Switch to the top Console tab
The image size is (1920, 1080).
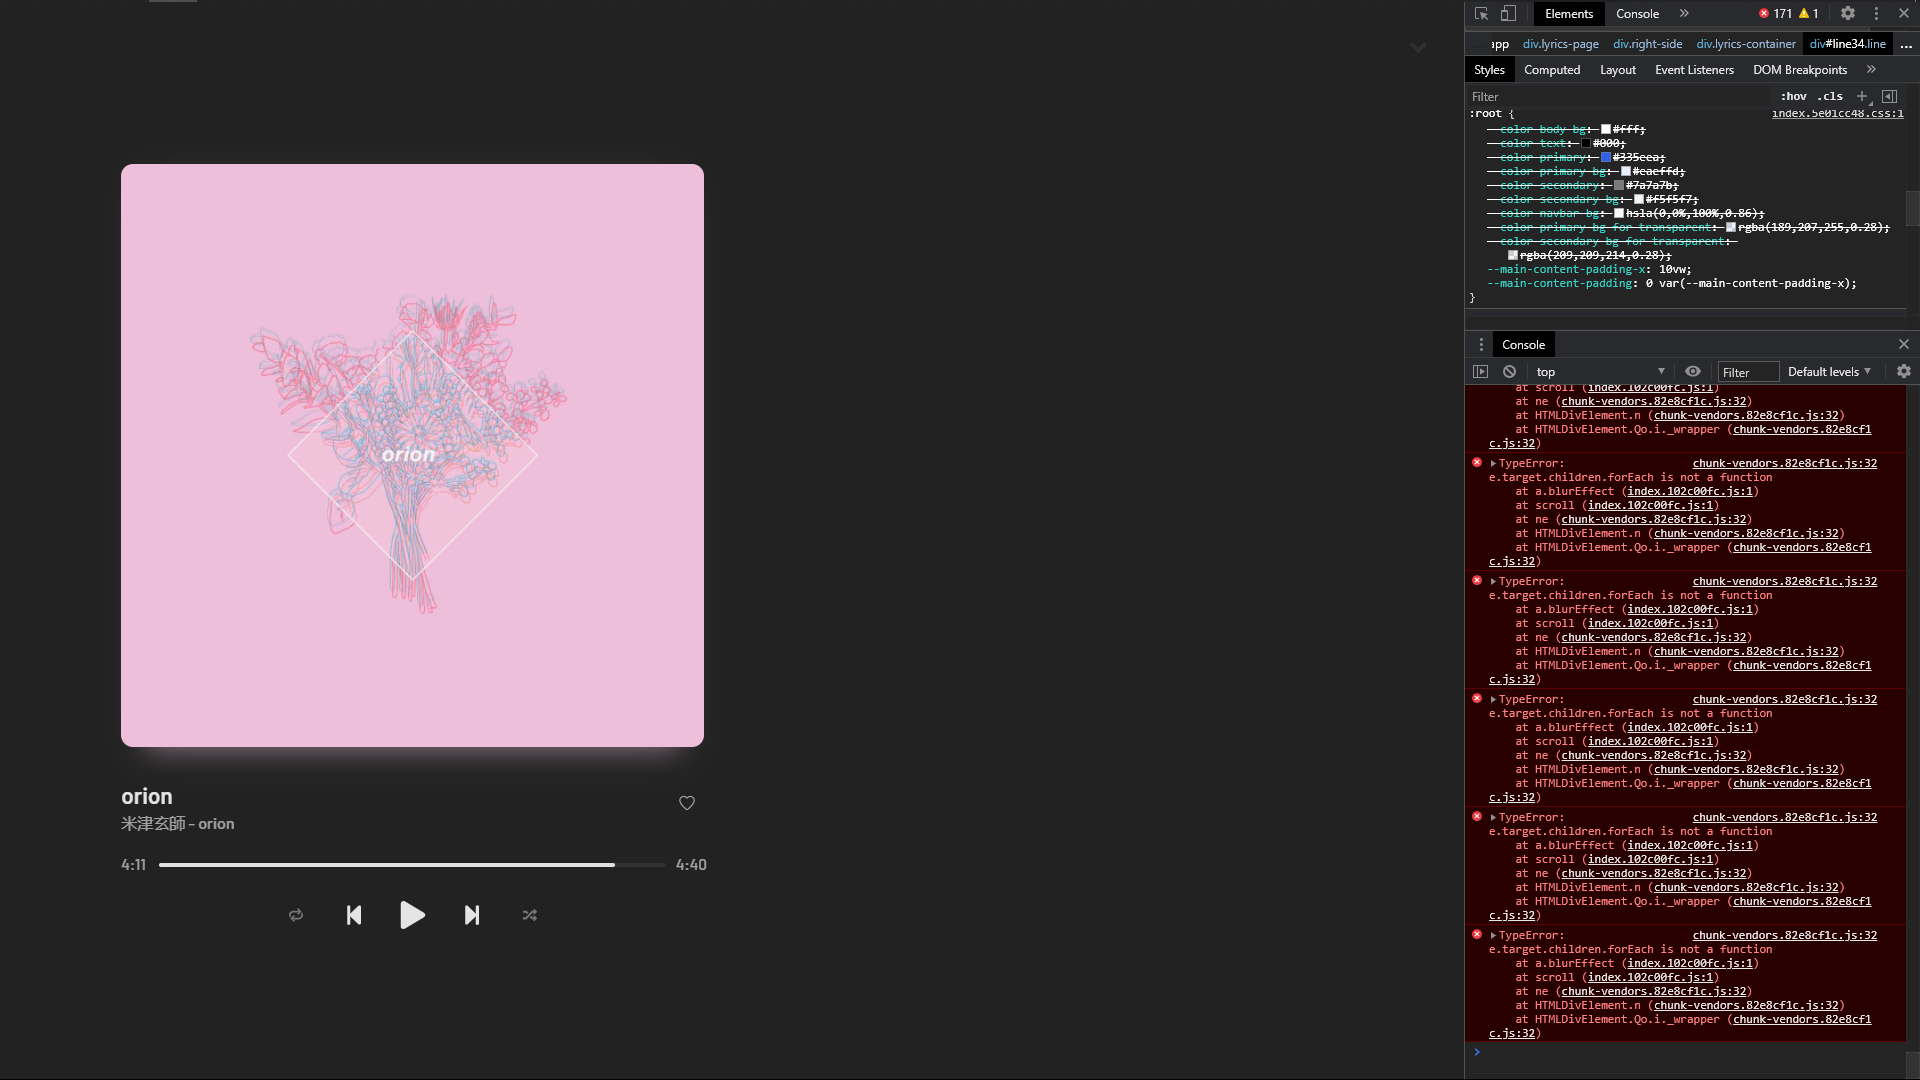(1637, 14)
